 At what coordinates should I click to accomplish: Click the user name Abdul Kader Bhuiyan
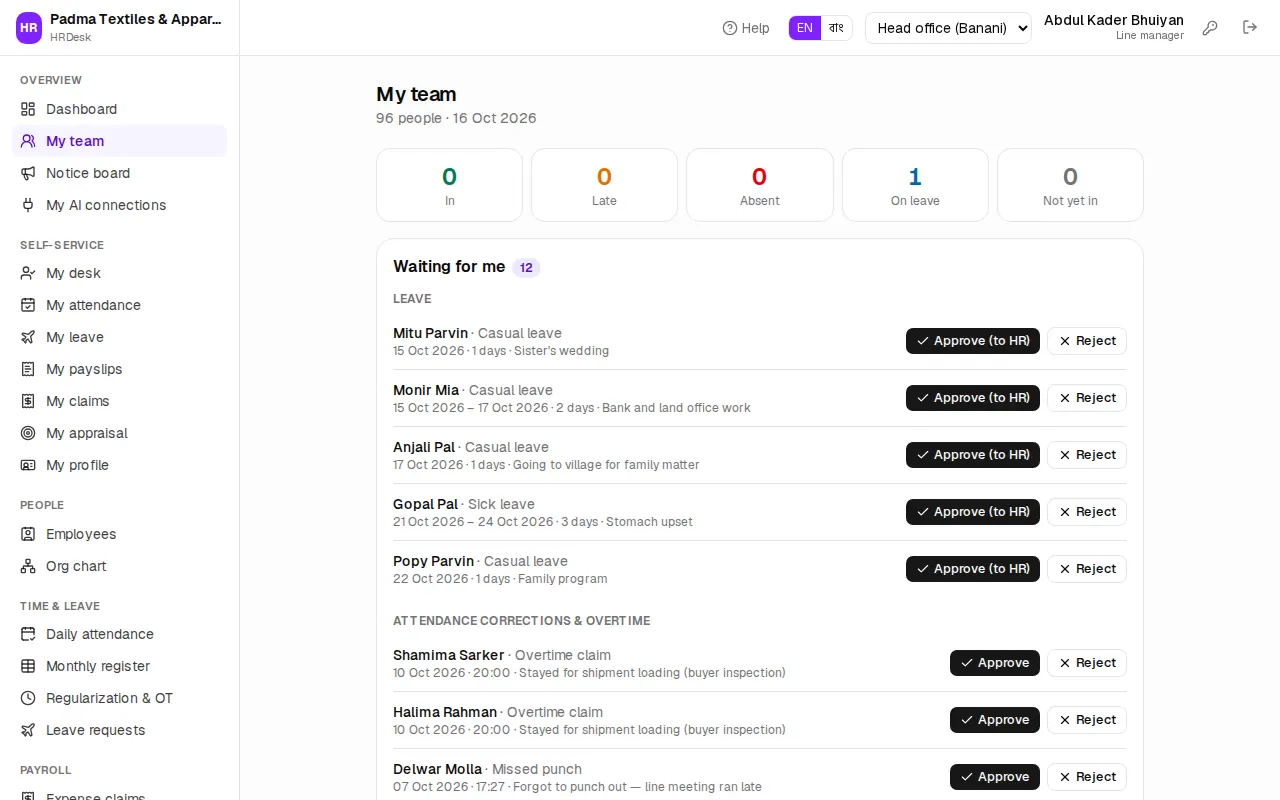(1114, 20)
